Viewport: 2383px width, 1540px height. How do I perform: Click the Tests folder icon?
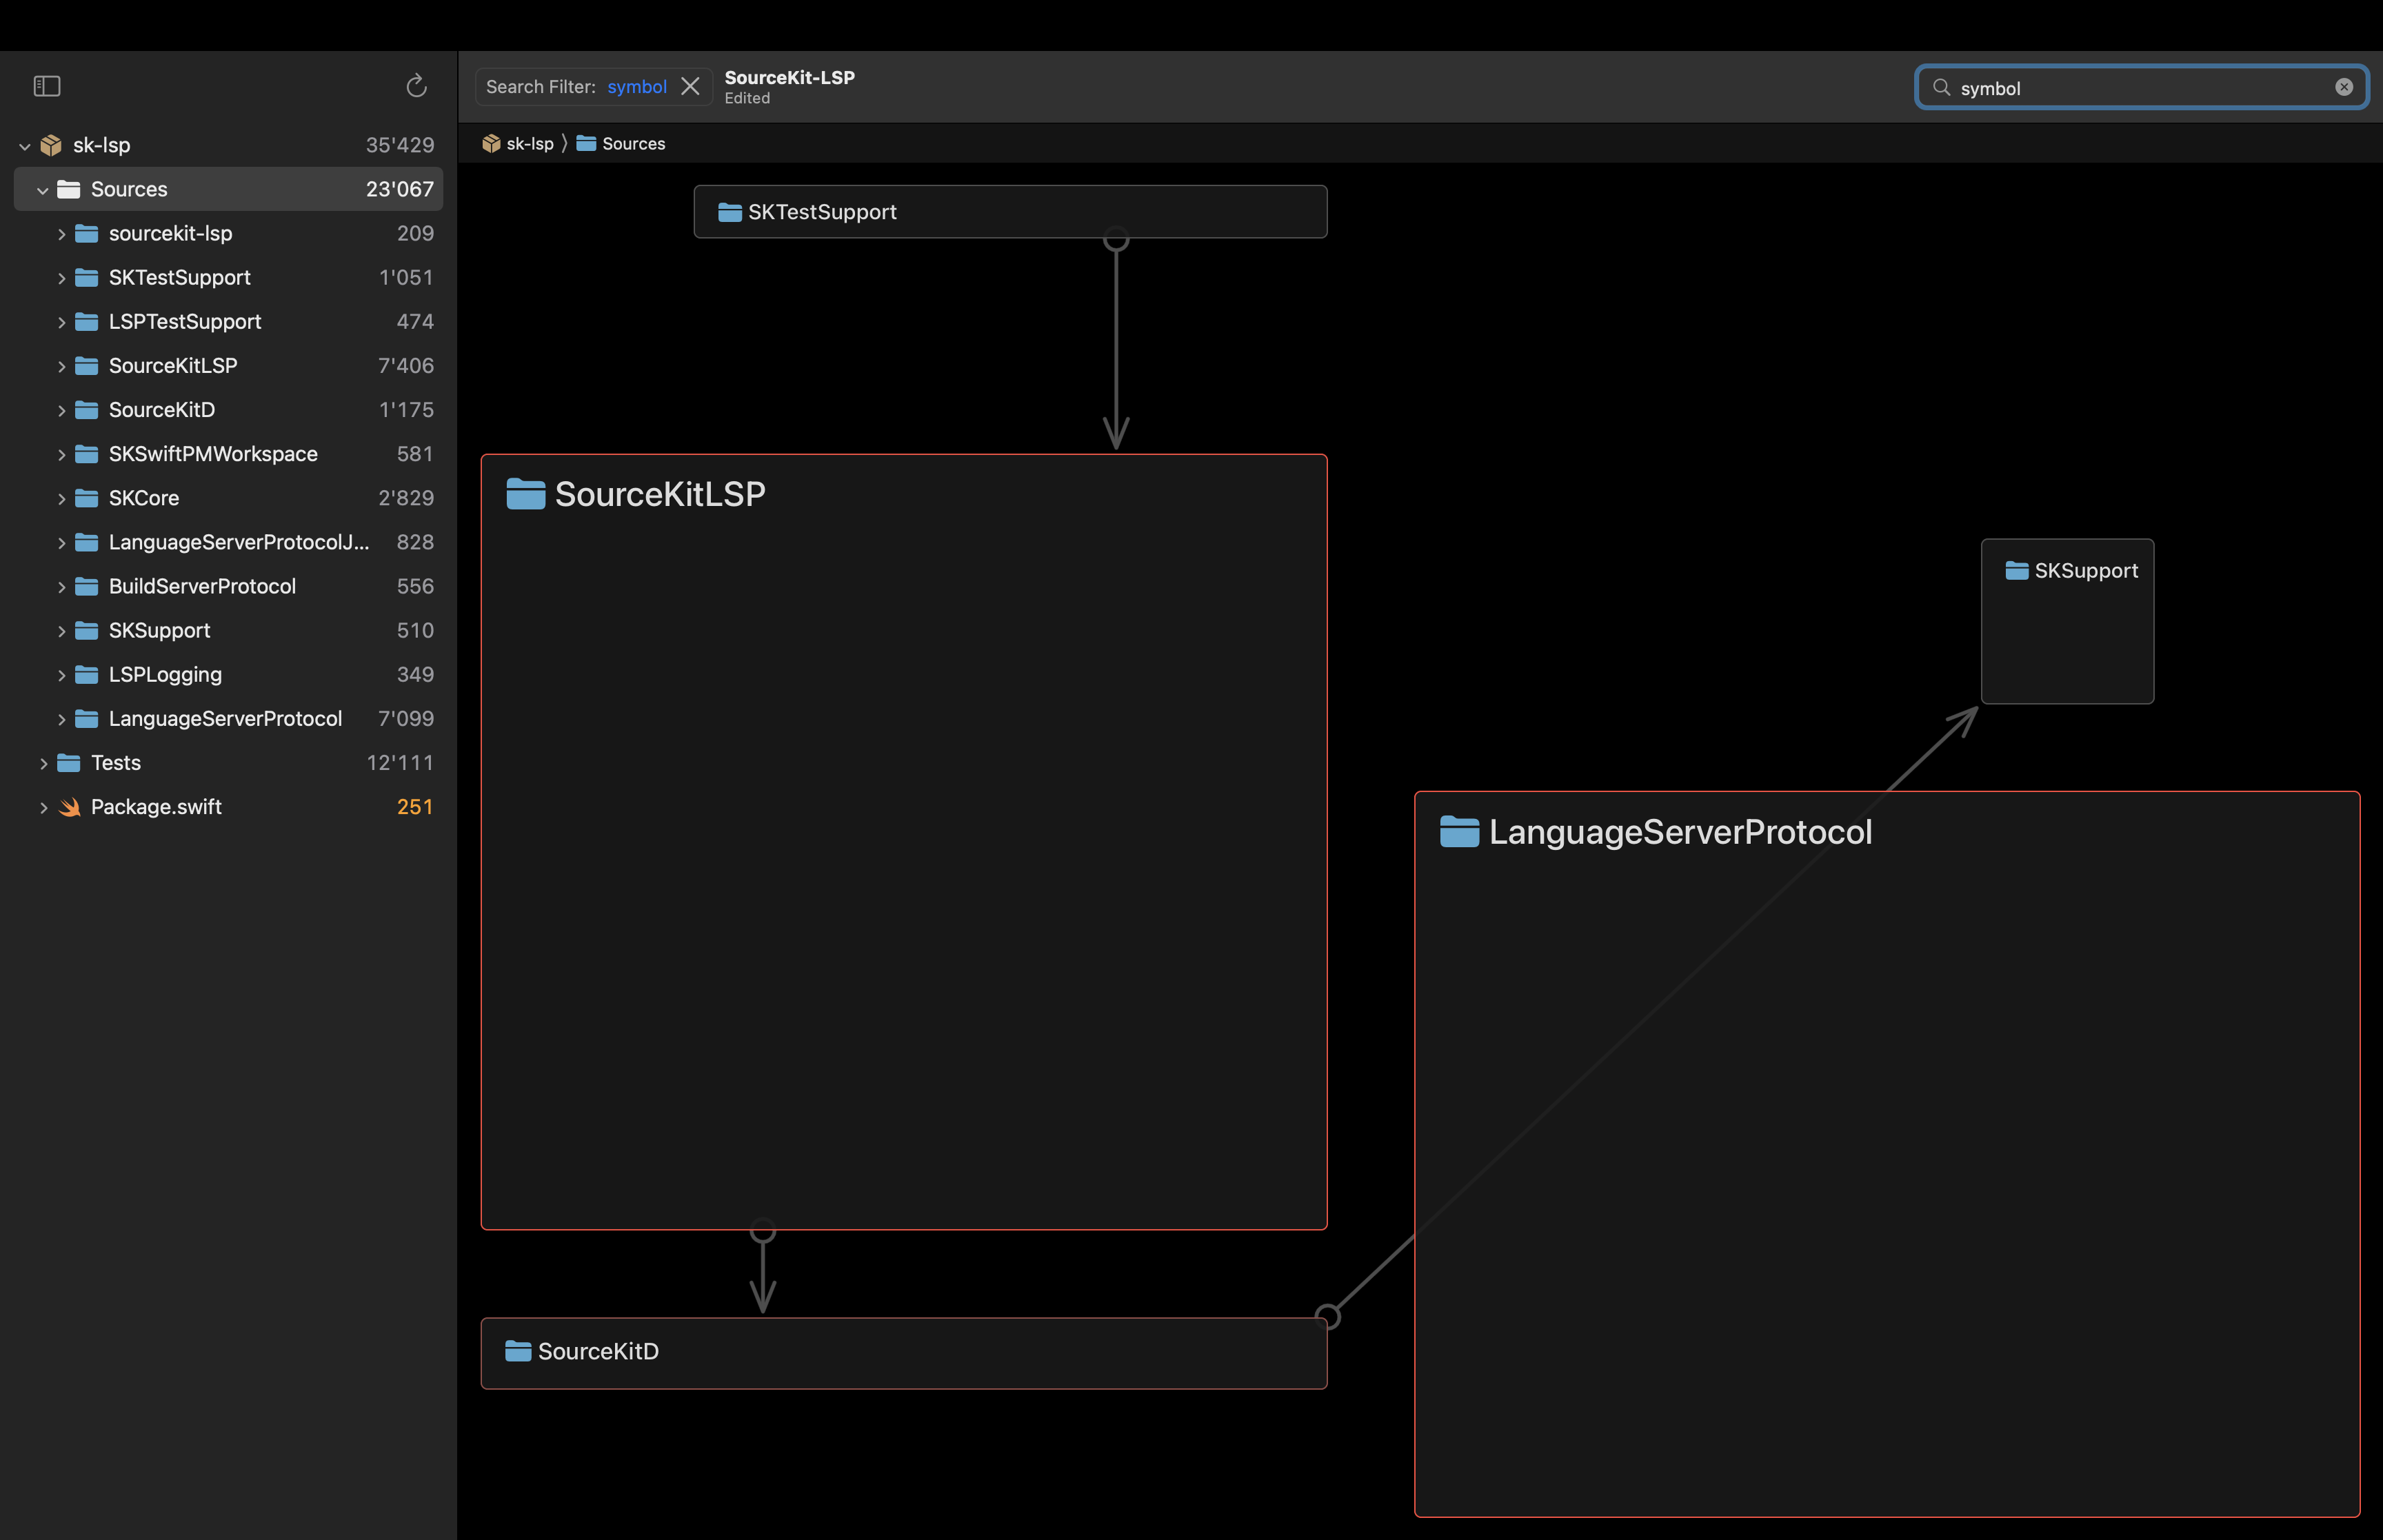pyautogui.click(x=69, y=762)
